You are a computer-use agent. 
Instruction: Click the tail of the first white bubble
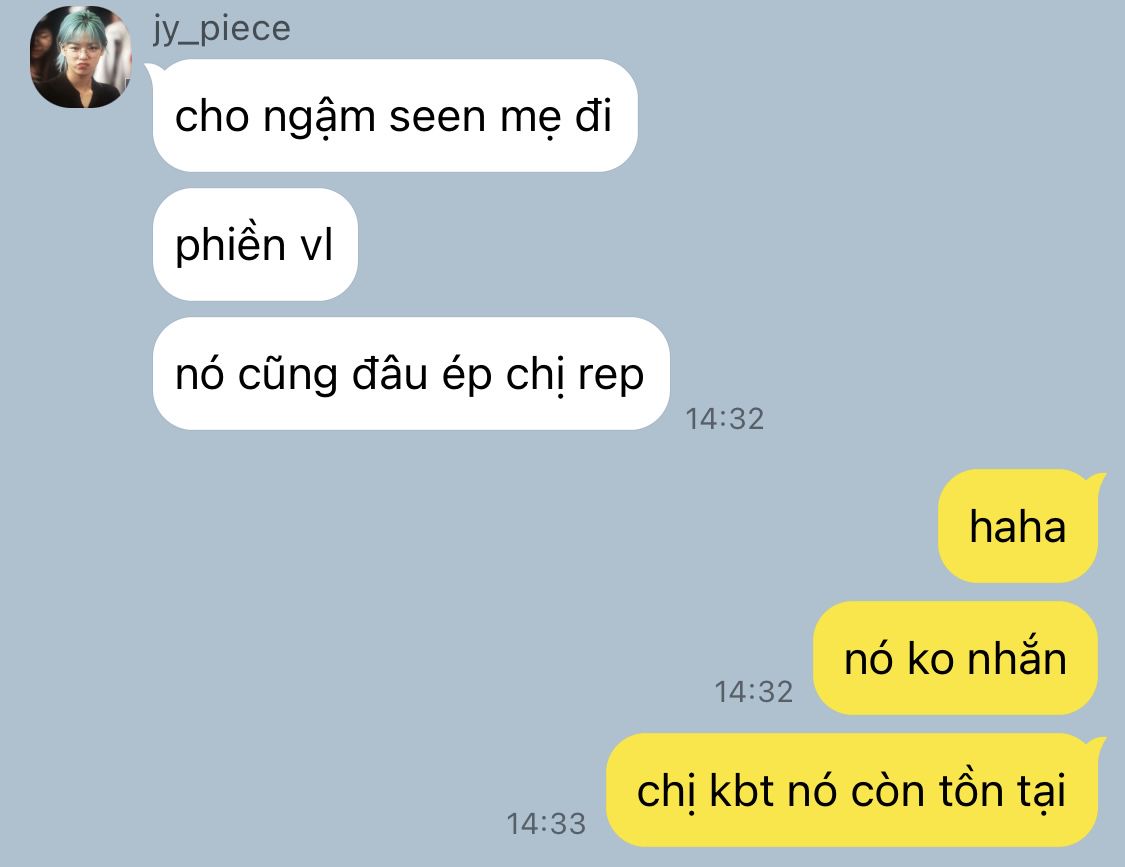pos(153,69)
